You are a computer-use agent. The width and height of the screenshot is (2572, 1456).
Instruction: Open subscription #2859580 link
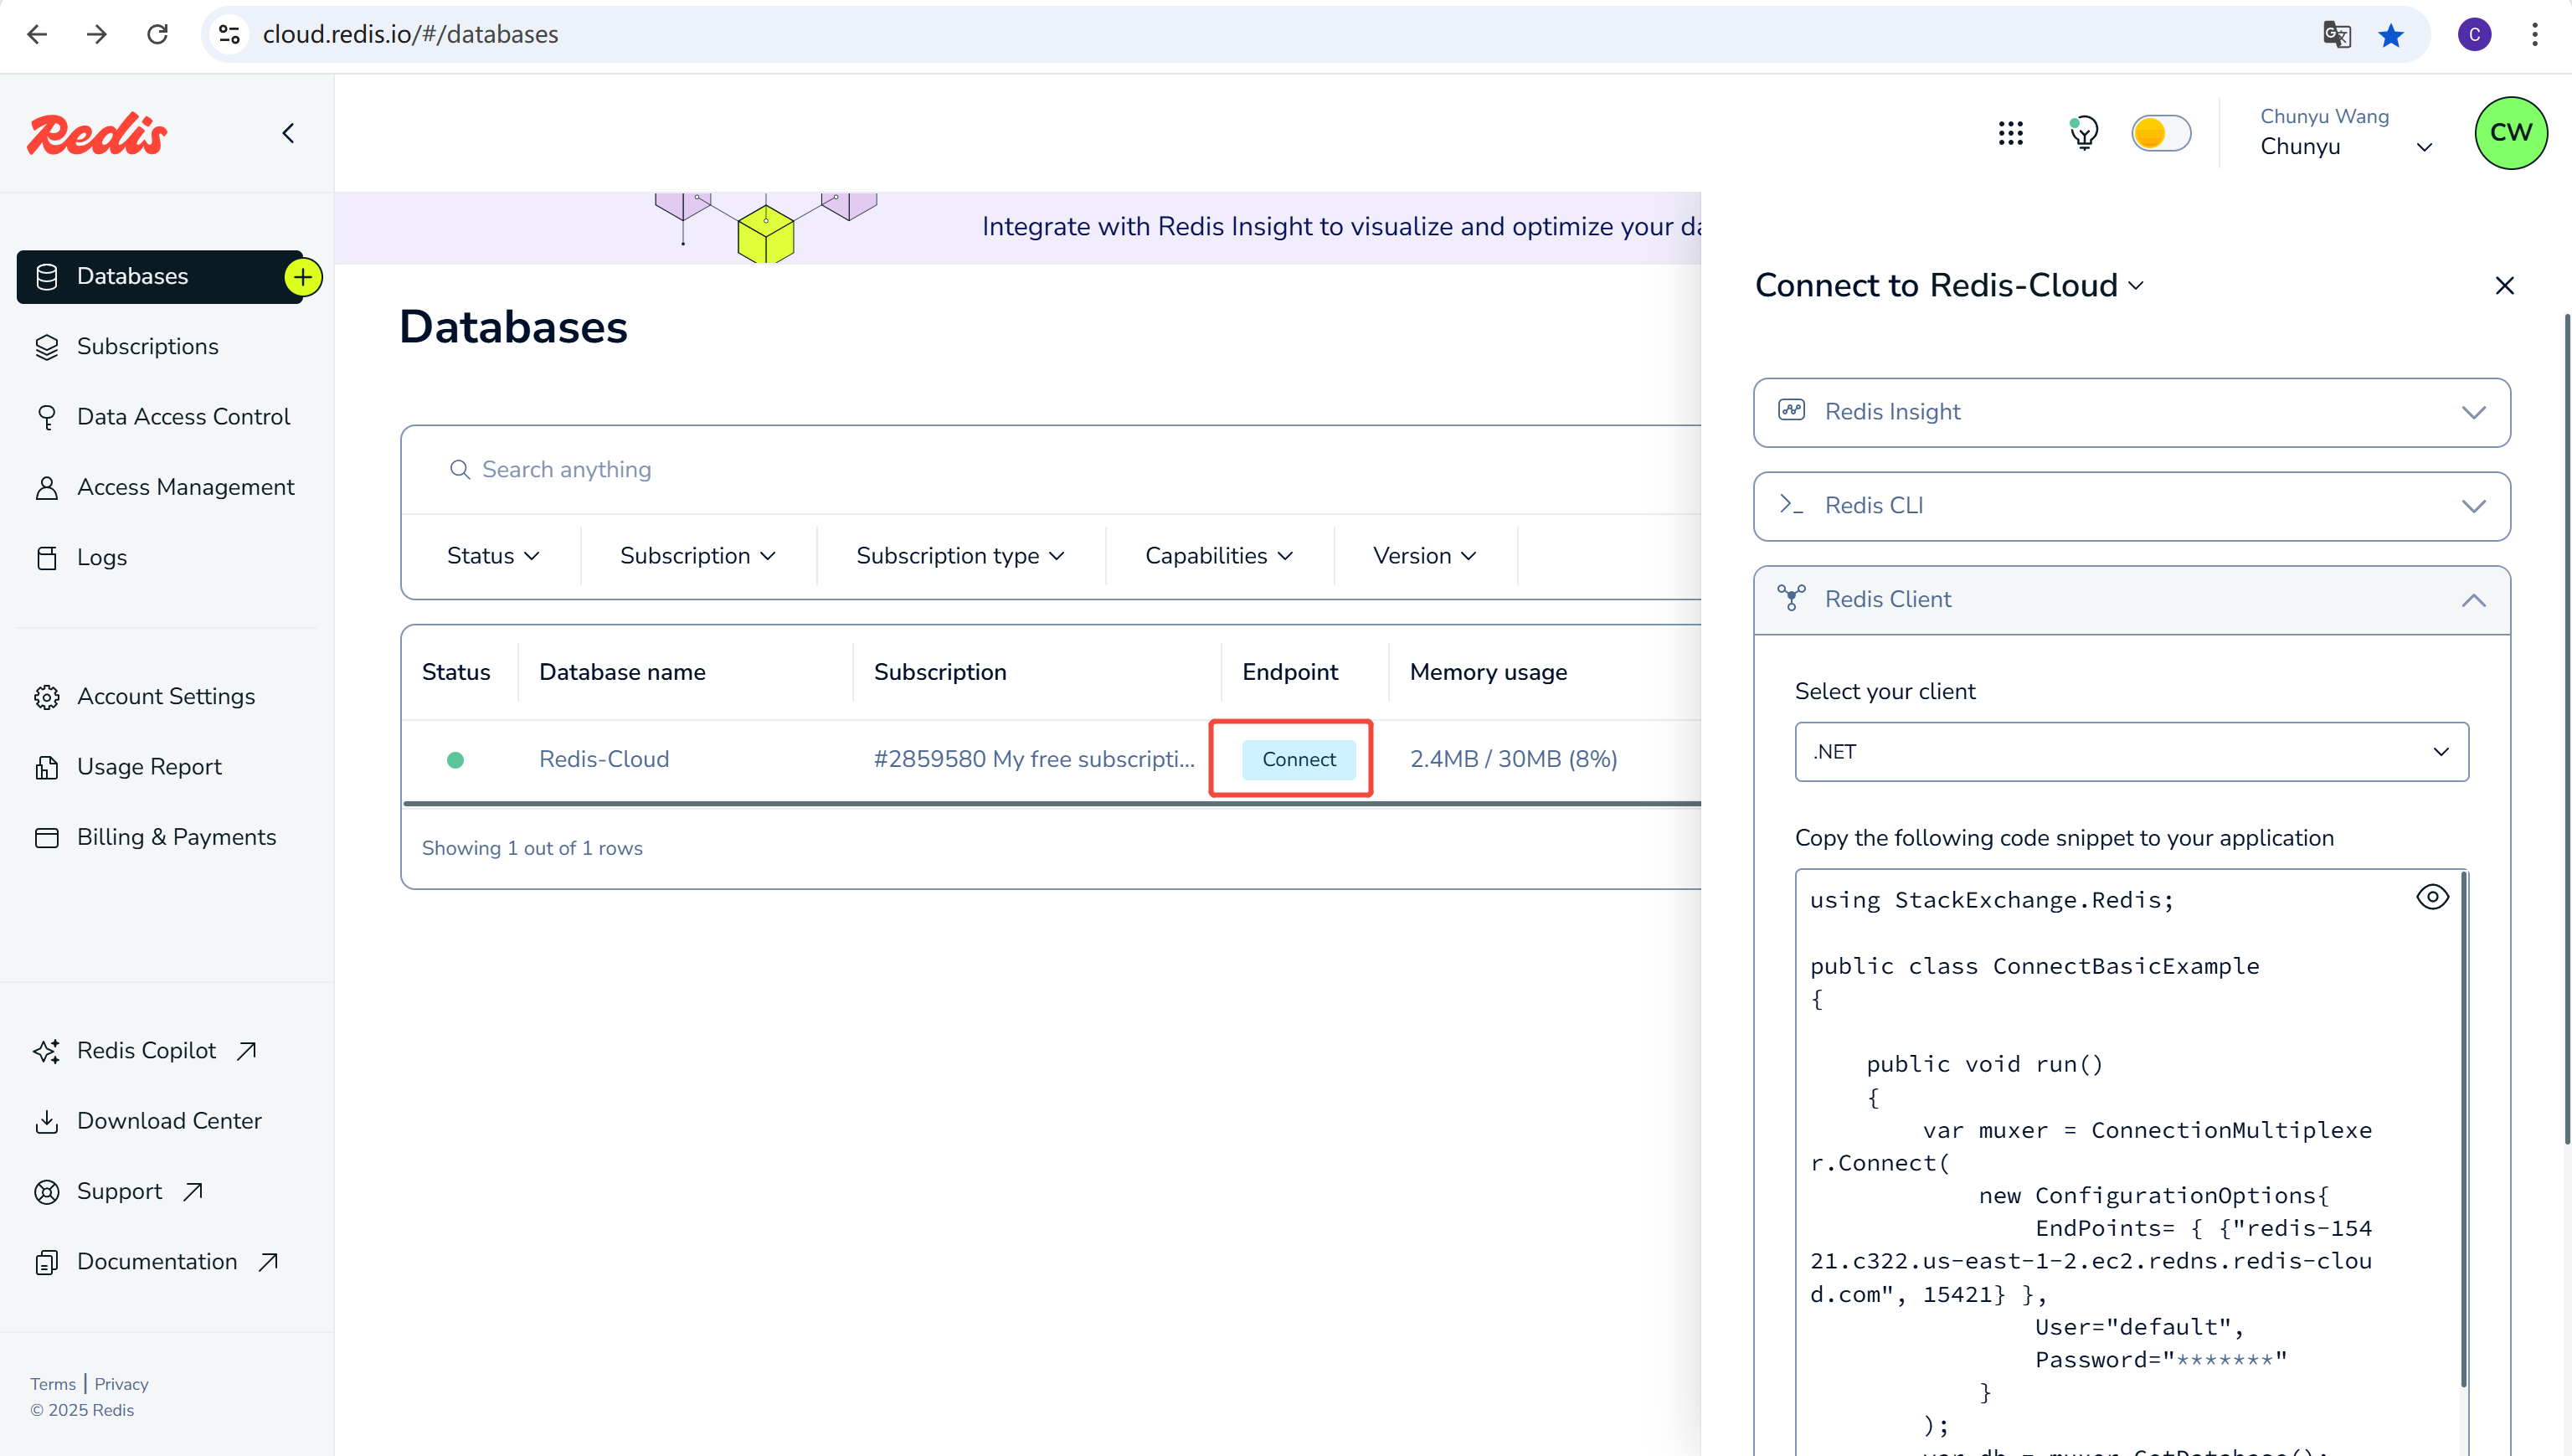1034,759
